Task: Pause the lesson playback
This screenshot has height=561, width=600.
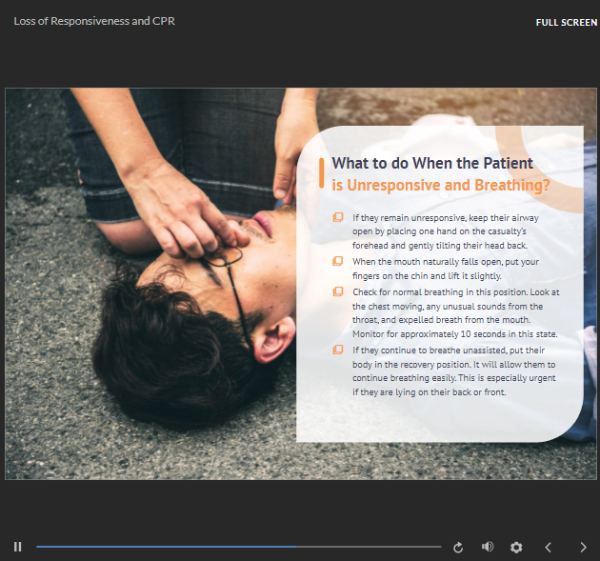Action: (18, 546)
